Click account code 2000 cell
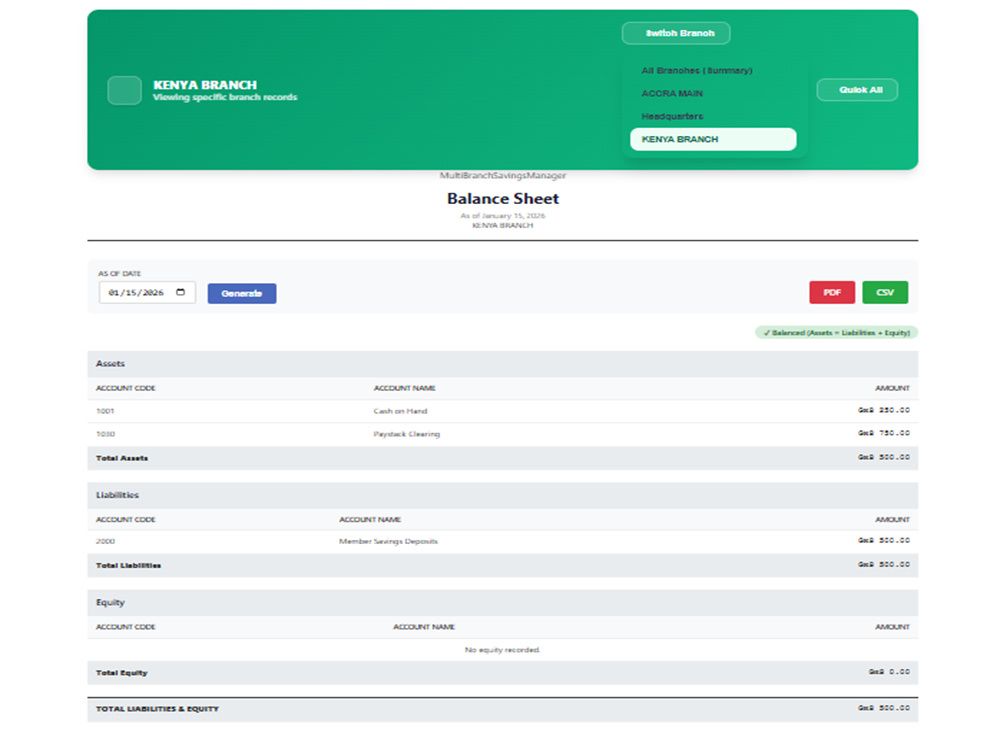Screen dimensions: 1000x750 [105, 541]
